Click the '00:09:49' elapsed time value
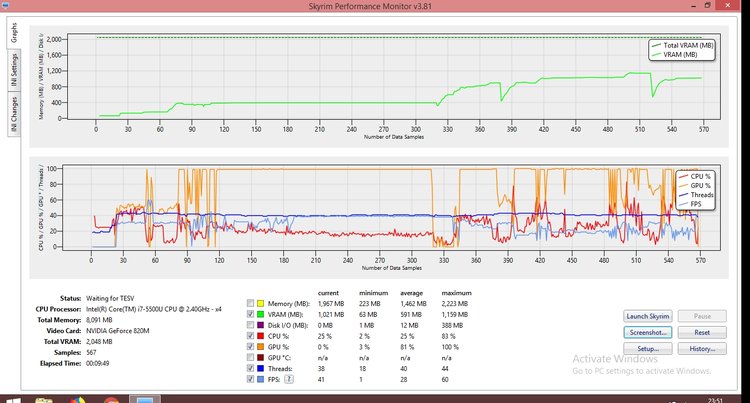This screenshot has width=750, height=403. coord(98,363)
